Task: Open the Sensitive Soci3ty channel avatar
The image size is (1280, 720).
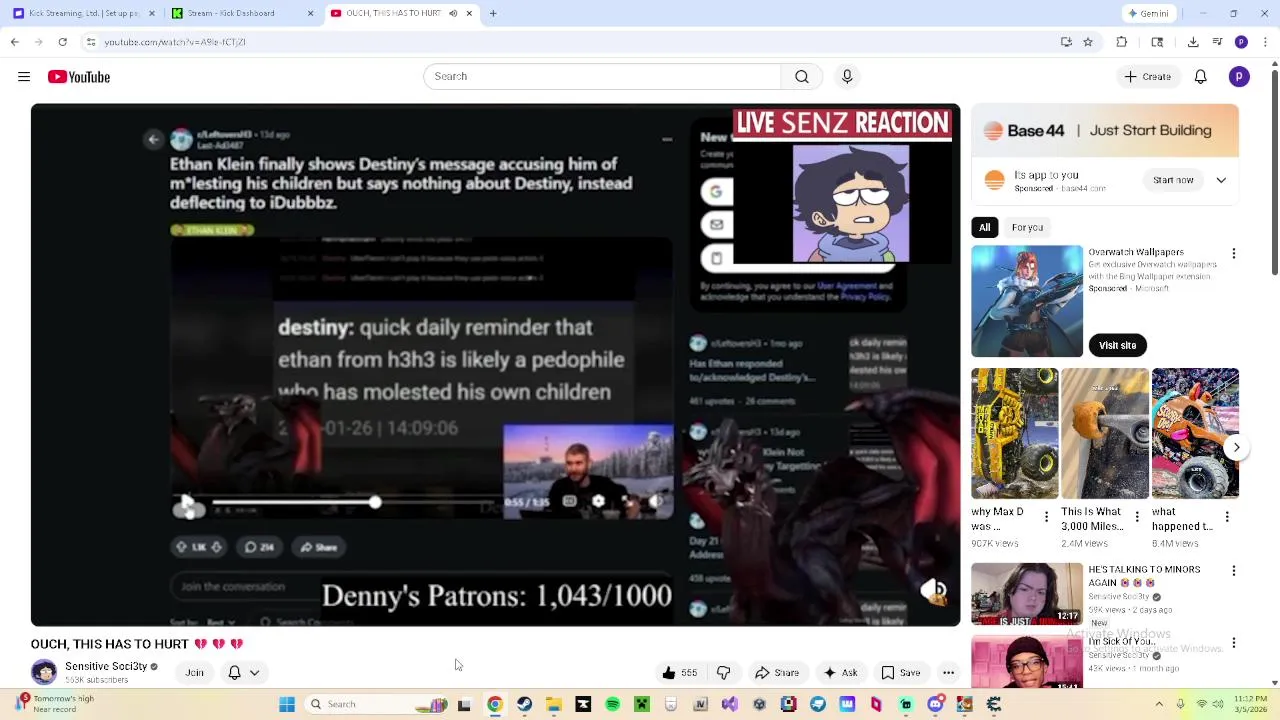Action: [x=44, y=672]
